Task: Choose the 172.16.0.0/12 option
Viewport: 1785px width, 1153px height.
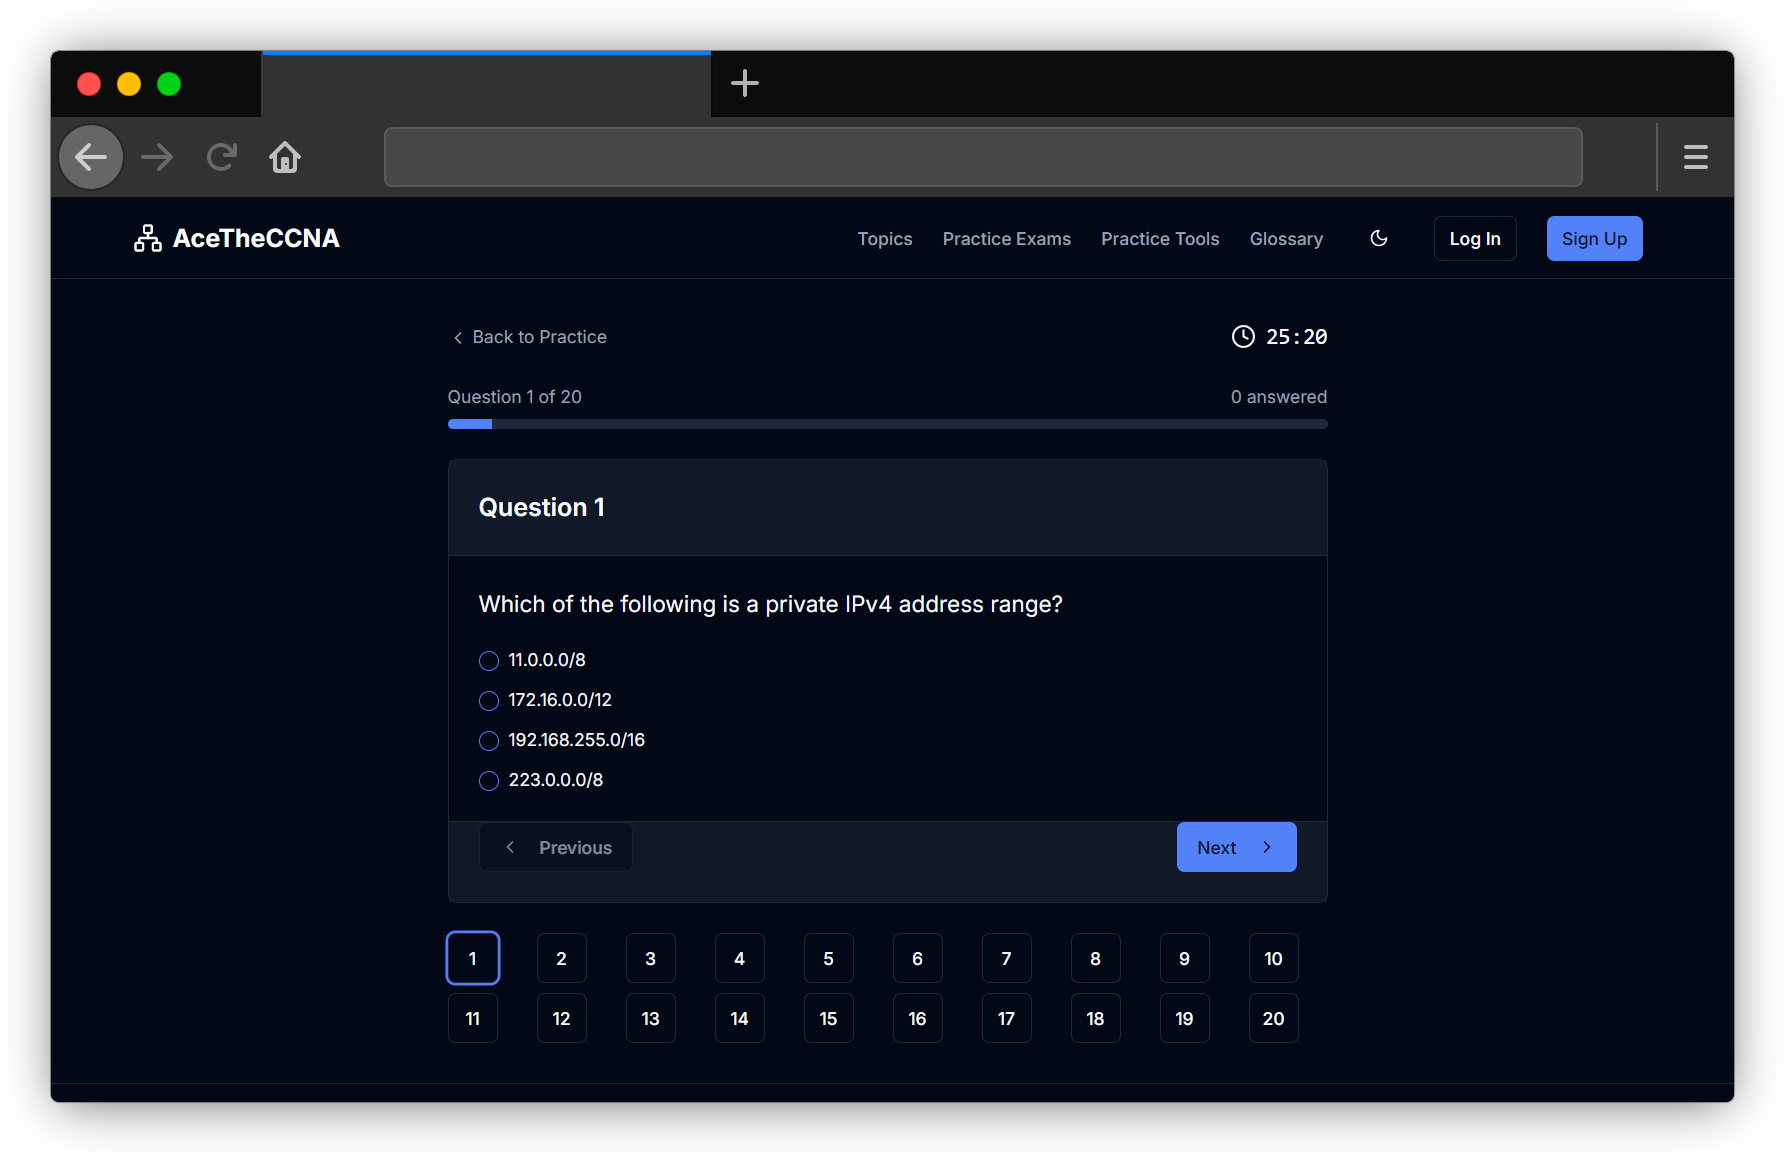Action: coord(489,701)
